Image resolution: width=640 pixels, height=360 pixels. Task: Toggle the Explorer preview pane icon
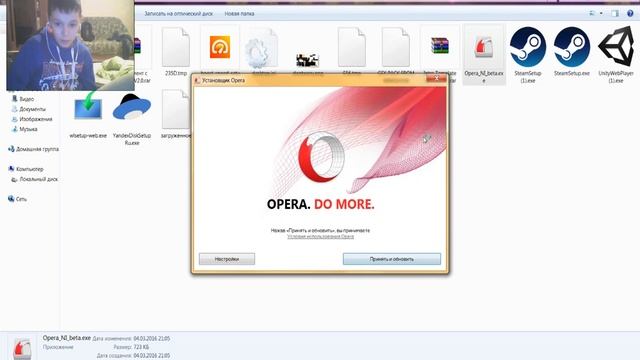point(615,13)
